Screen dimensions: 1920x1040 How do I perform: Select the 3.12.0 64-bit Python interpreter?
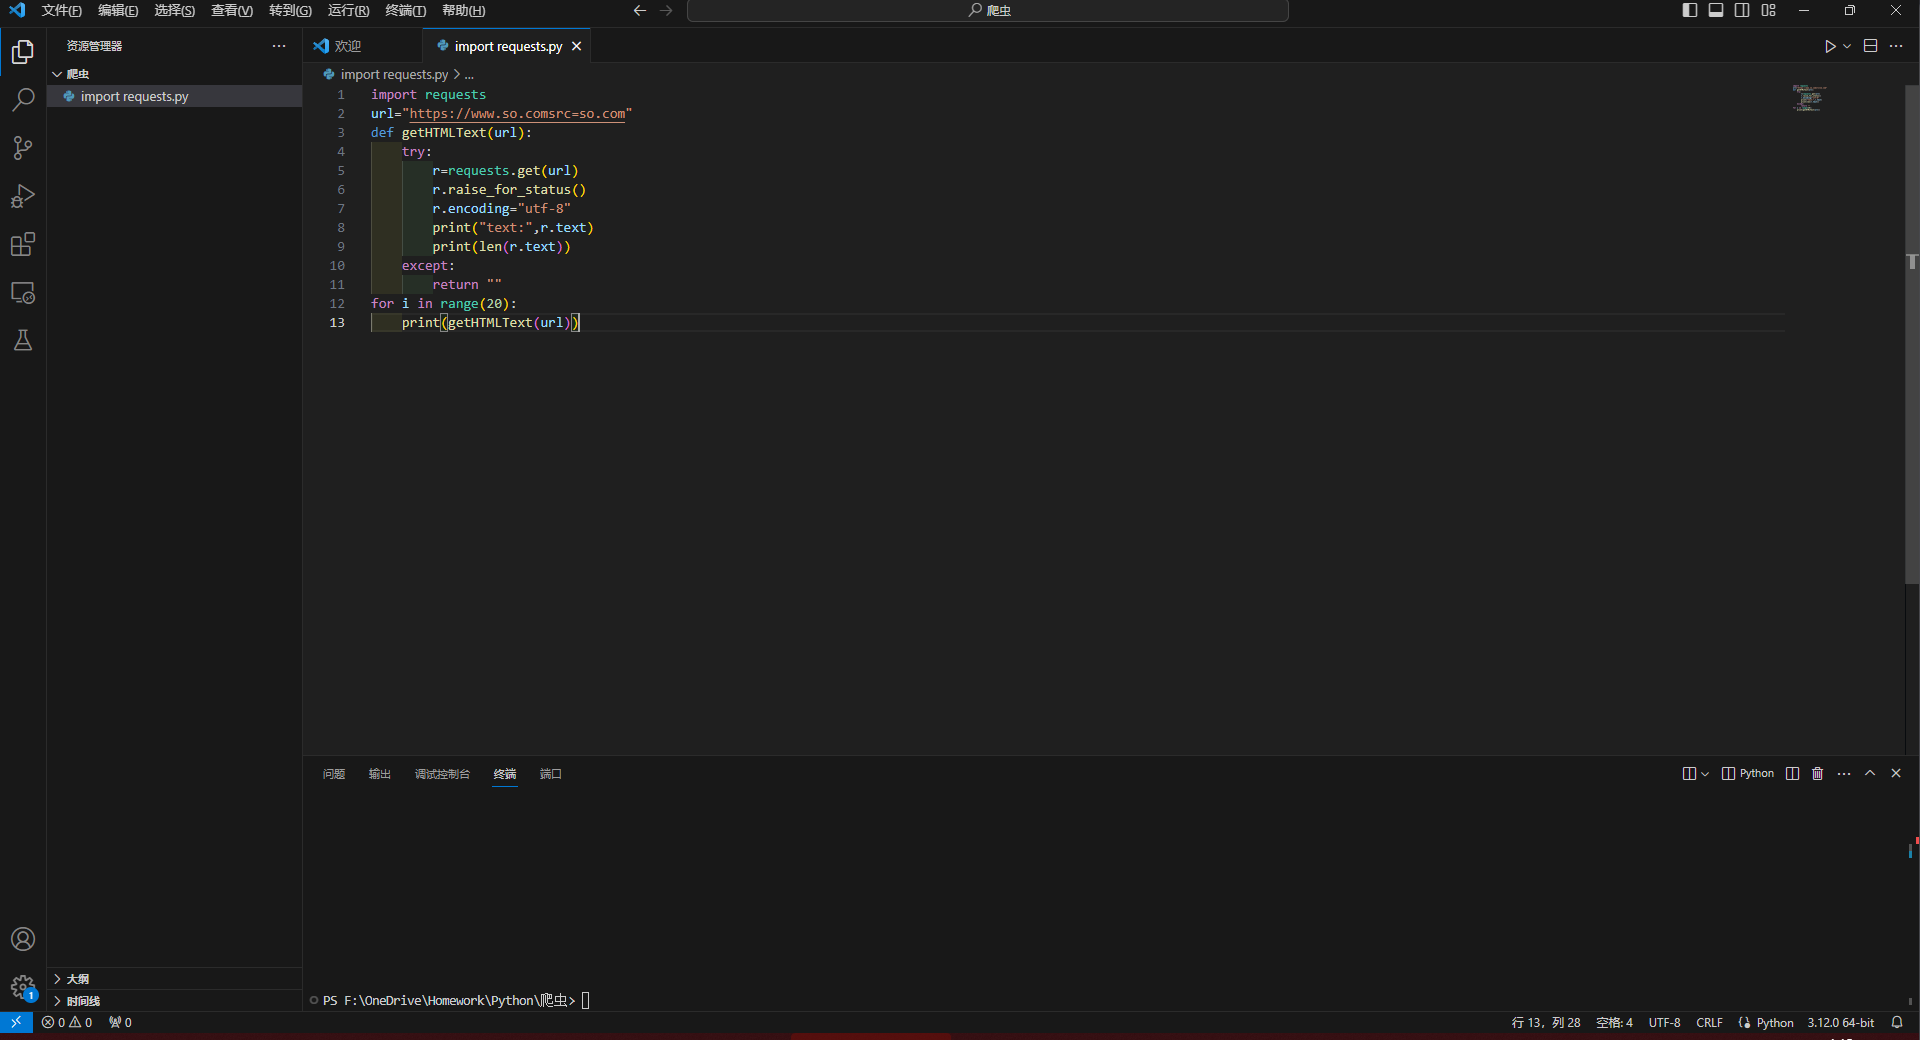[x=1841, y=1022]
